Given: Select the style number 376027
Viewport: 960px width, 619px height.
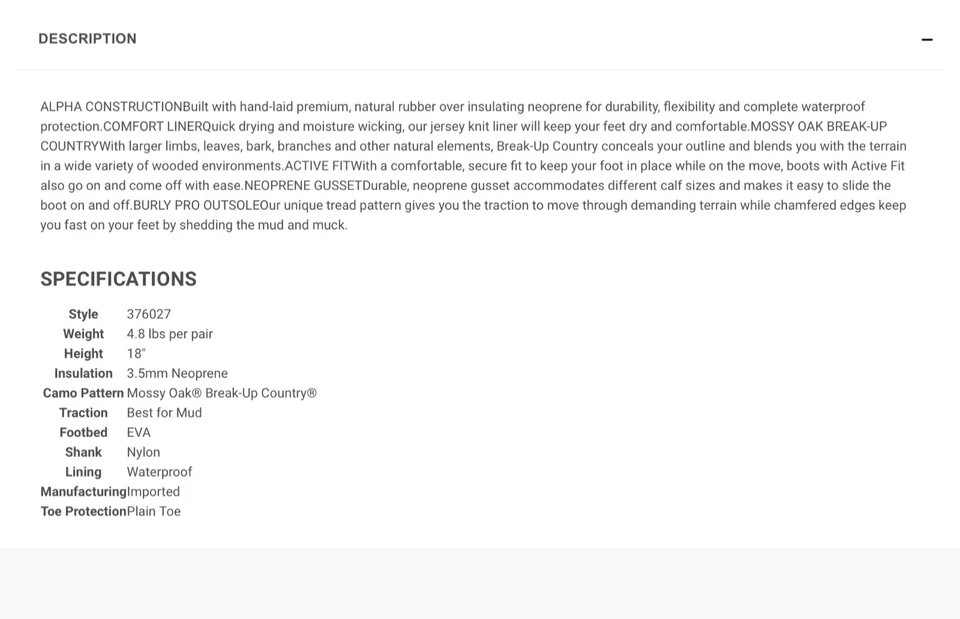Looking at the screenshot, I should [x=149, y=314].
